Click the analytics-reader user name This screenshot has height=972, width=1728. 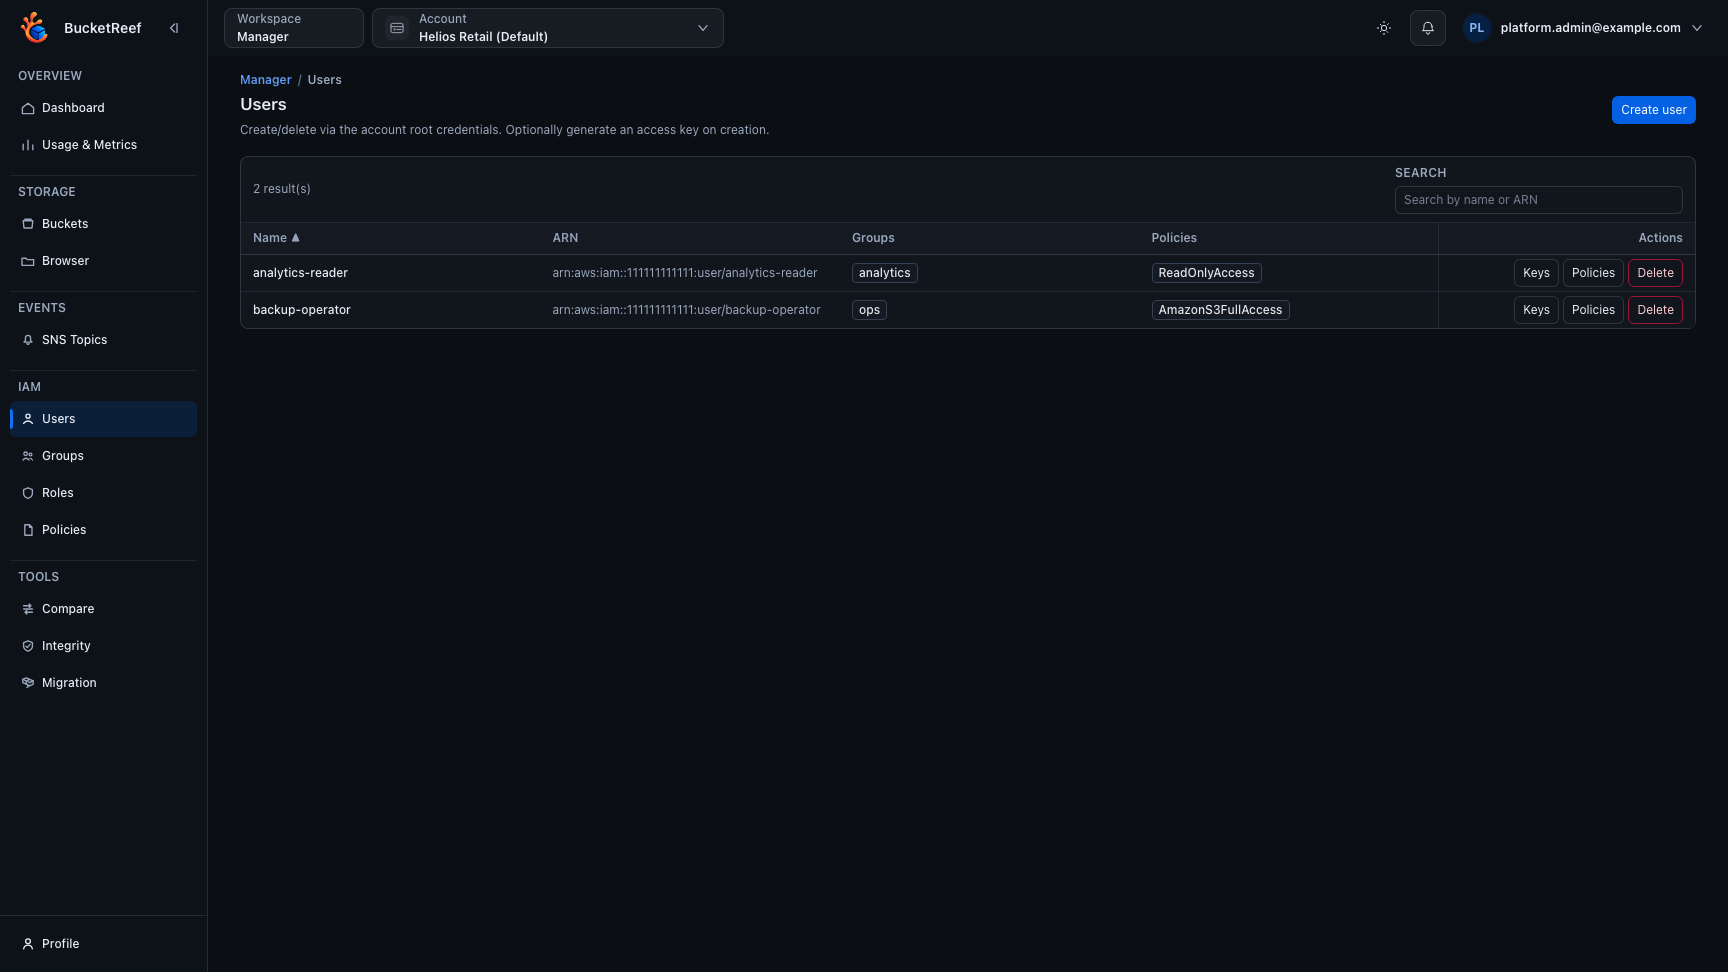(300, 273)
